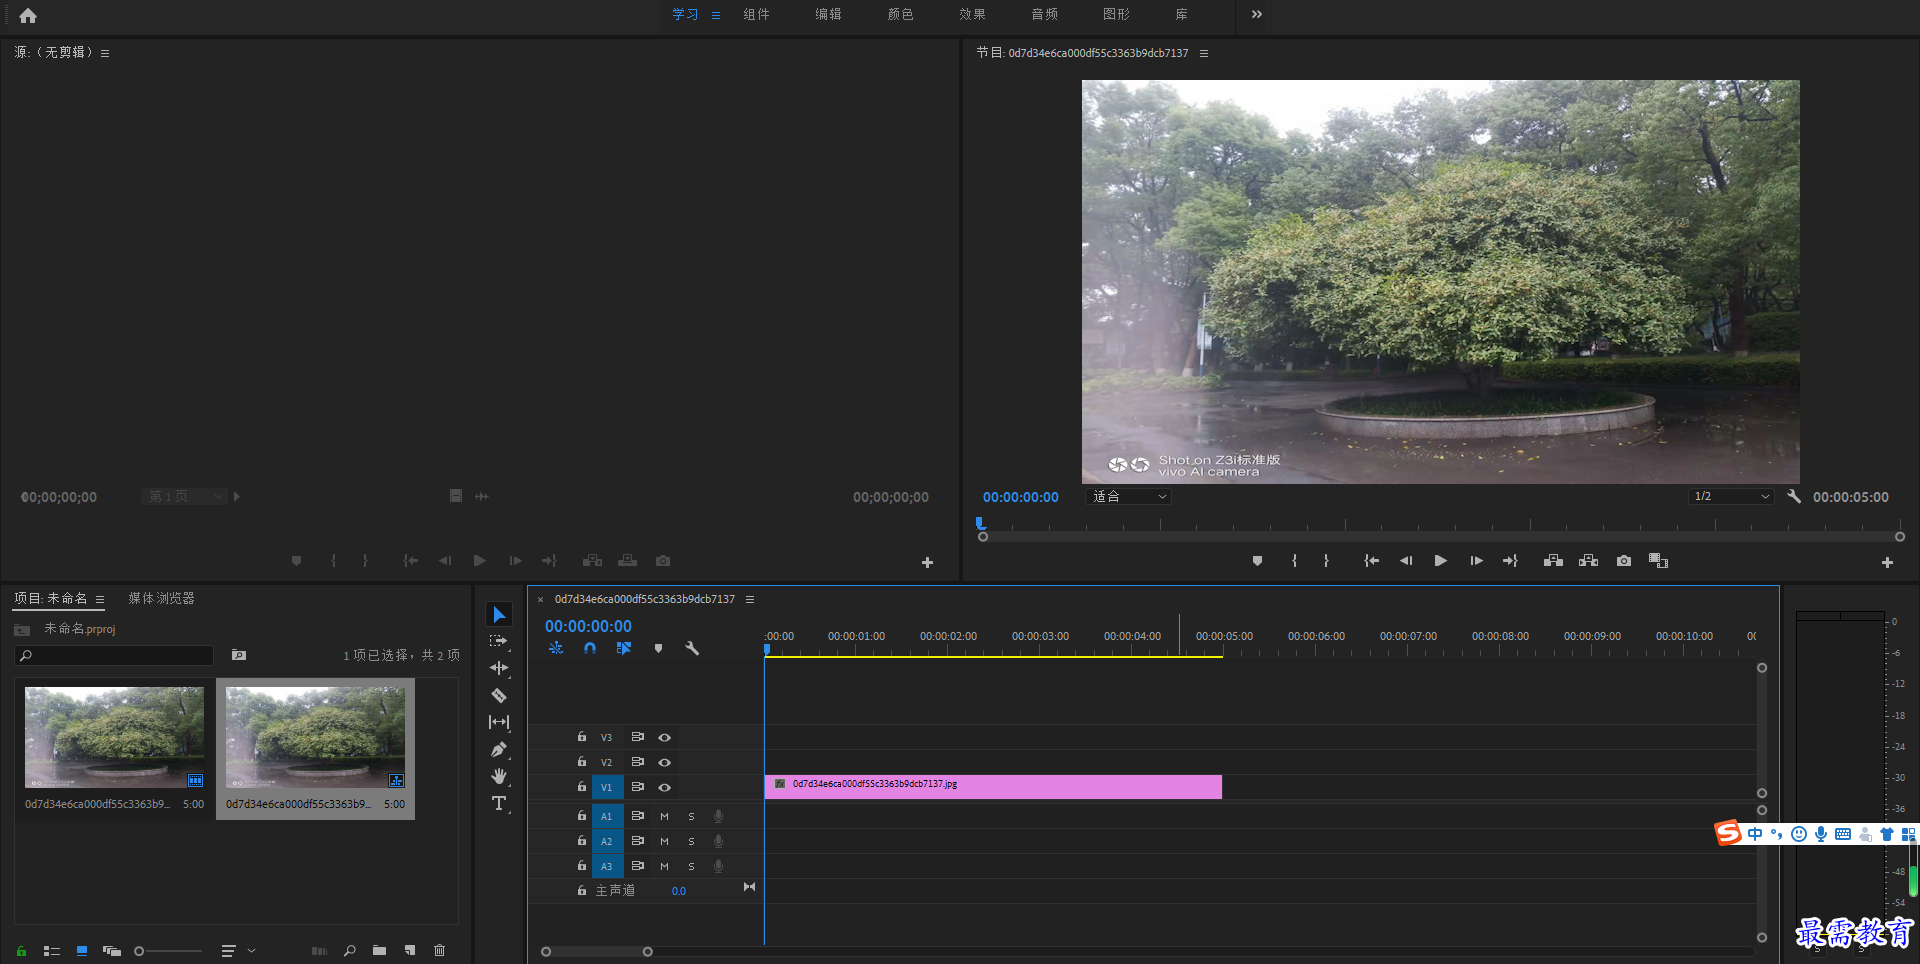Go to the Home screen icon
1920x964 pixels.
pyautogui.click(x=28, y=15)
